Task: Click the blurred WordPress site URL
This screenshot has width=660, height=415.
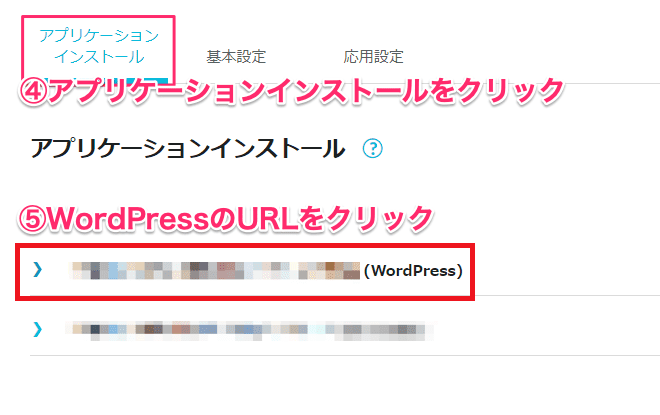Action: (x=215, y=270)
